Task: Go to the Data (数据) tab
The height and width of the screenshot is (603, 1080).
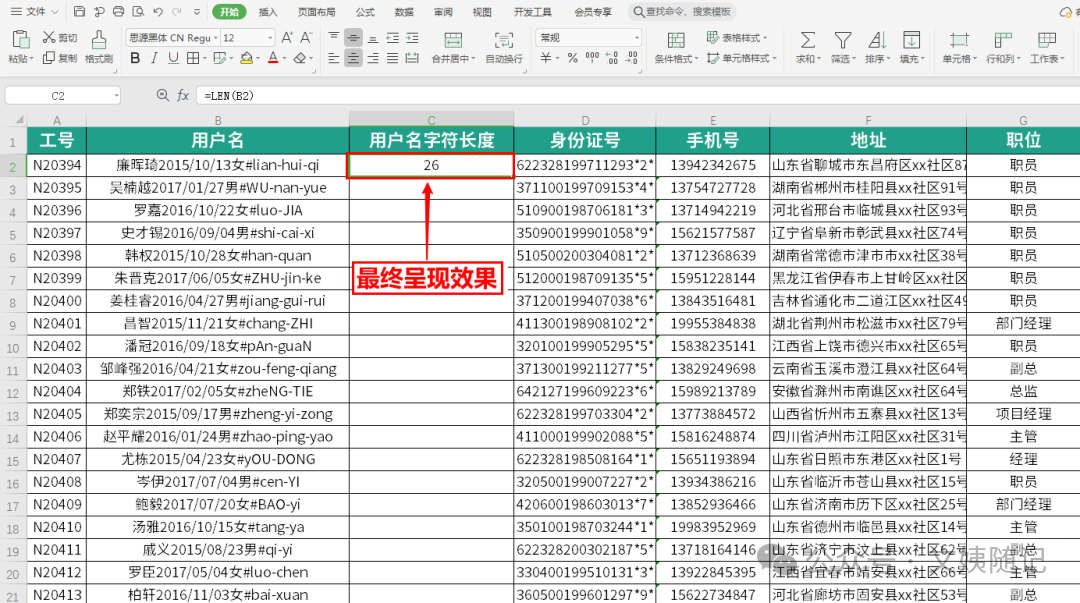Action: pos(404,12)
